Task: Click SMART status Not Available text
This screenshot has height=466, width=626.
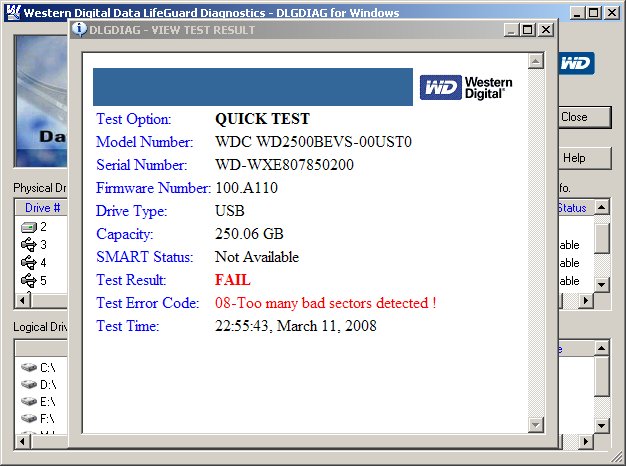Action: pyautogui.click(x=257, y=257)
